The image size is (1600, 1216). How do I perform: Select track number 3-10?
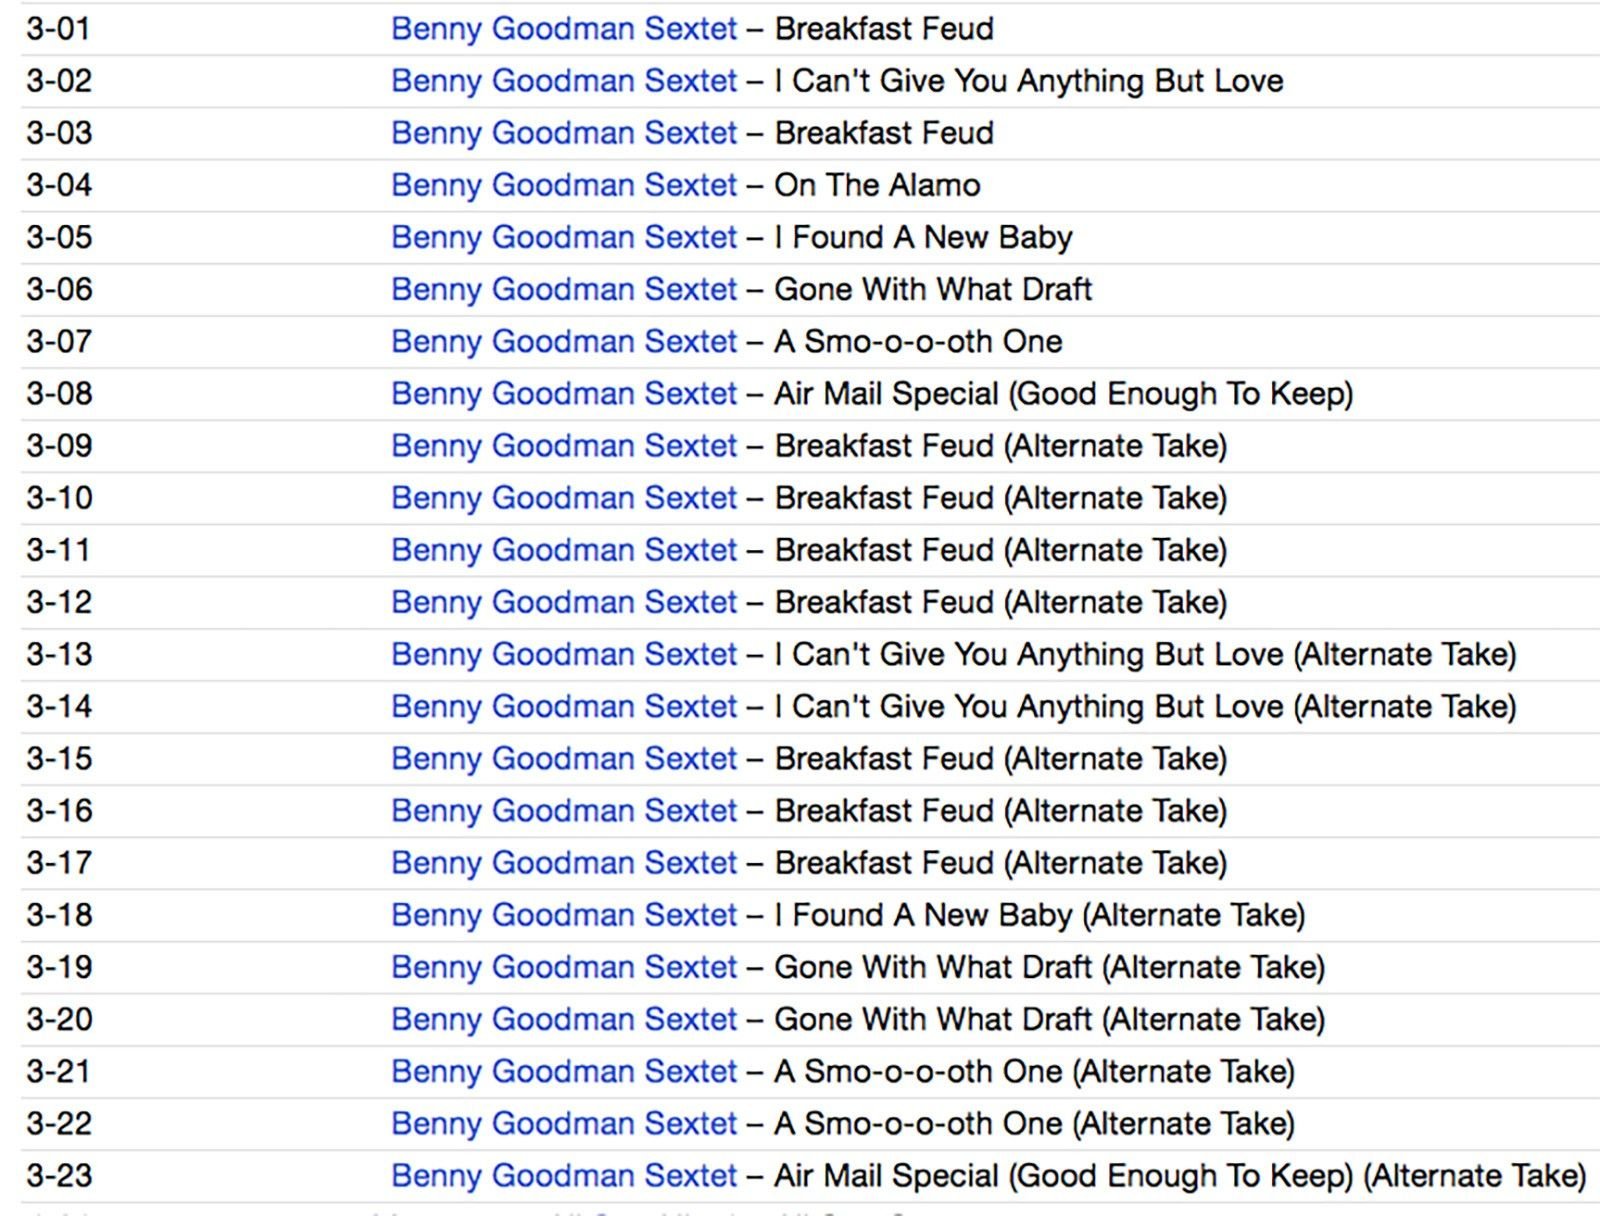coord(59,498)
